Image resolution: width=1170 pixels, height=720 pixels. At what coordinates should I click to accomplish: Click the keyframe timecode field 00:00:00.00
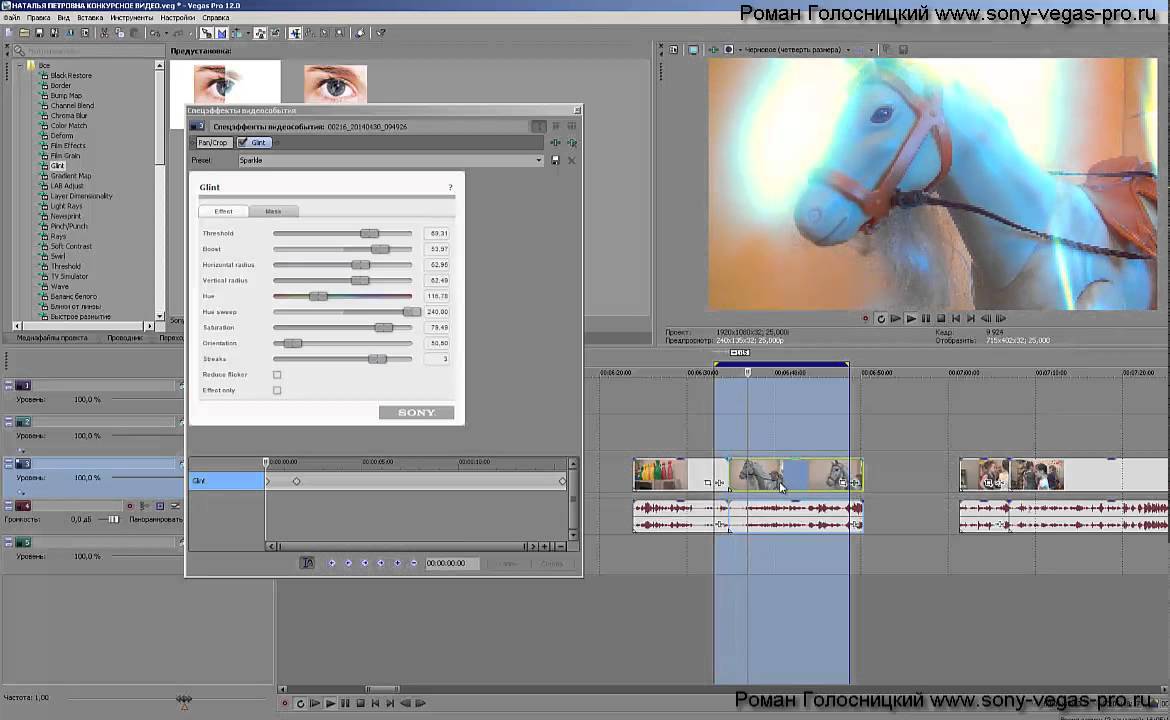coord(451,563)
